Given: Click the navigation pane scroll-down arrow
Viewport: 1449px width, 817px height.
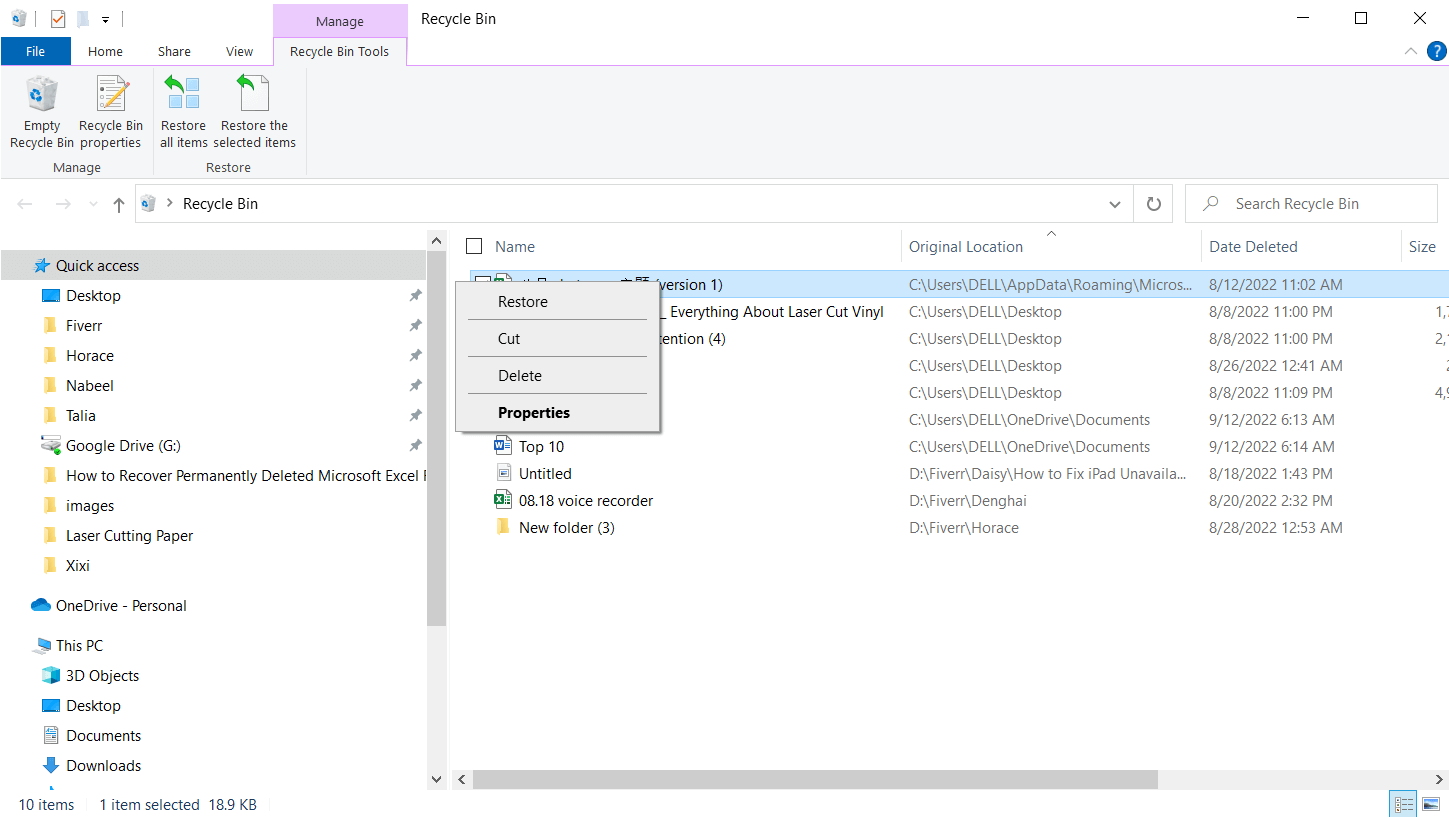Looking at the screenshot, I should 436,779.
